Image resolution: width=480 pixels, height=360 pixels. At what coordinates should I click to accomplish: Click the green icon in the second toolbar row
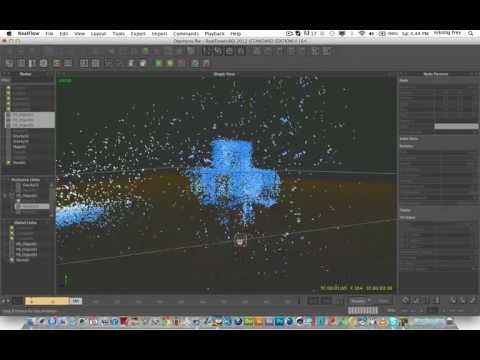click(159, 63)
